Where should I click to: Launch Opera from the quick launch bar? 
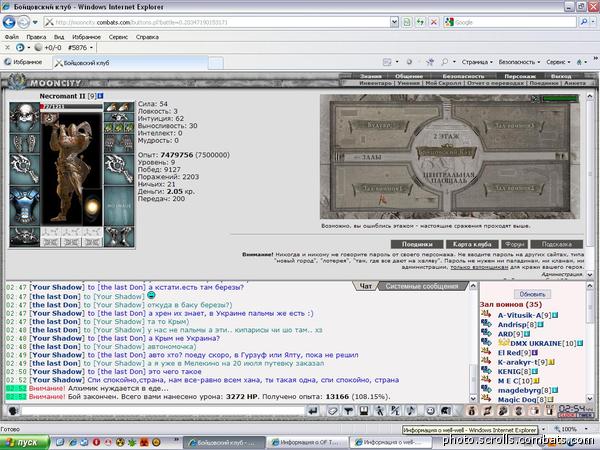pyautogui.click(x=96, y=442)
